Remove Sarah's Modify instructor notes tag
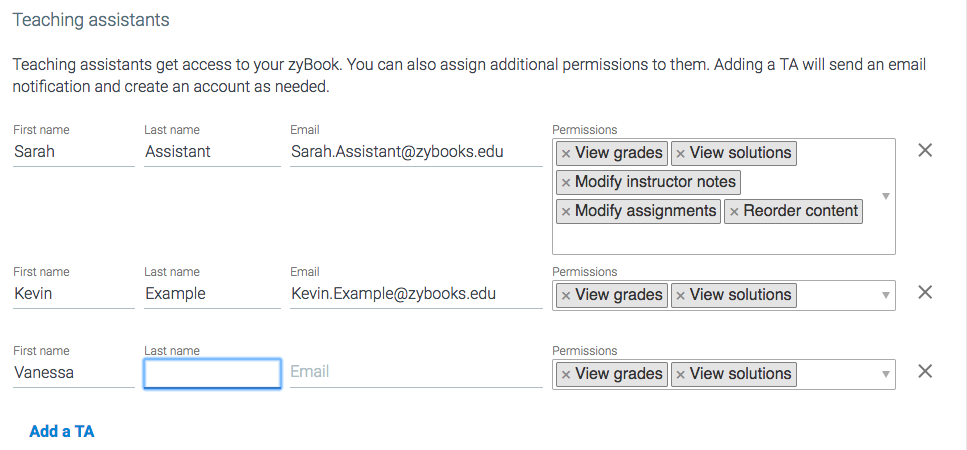 566,182
